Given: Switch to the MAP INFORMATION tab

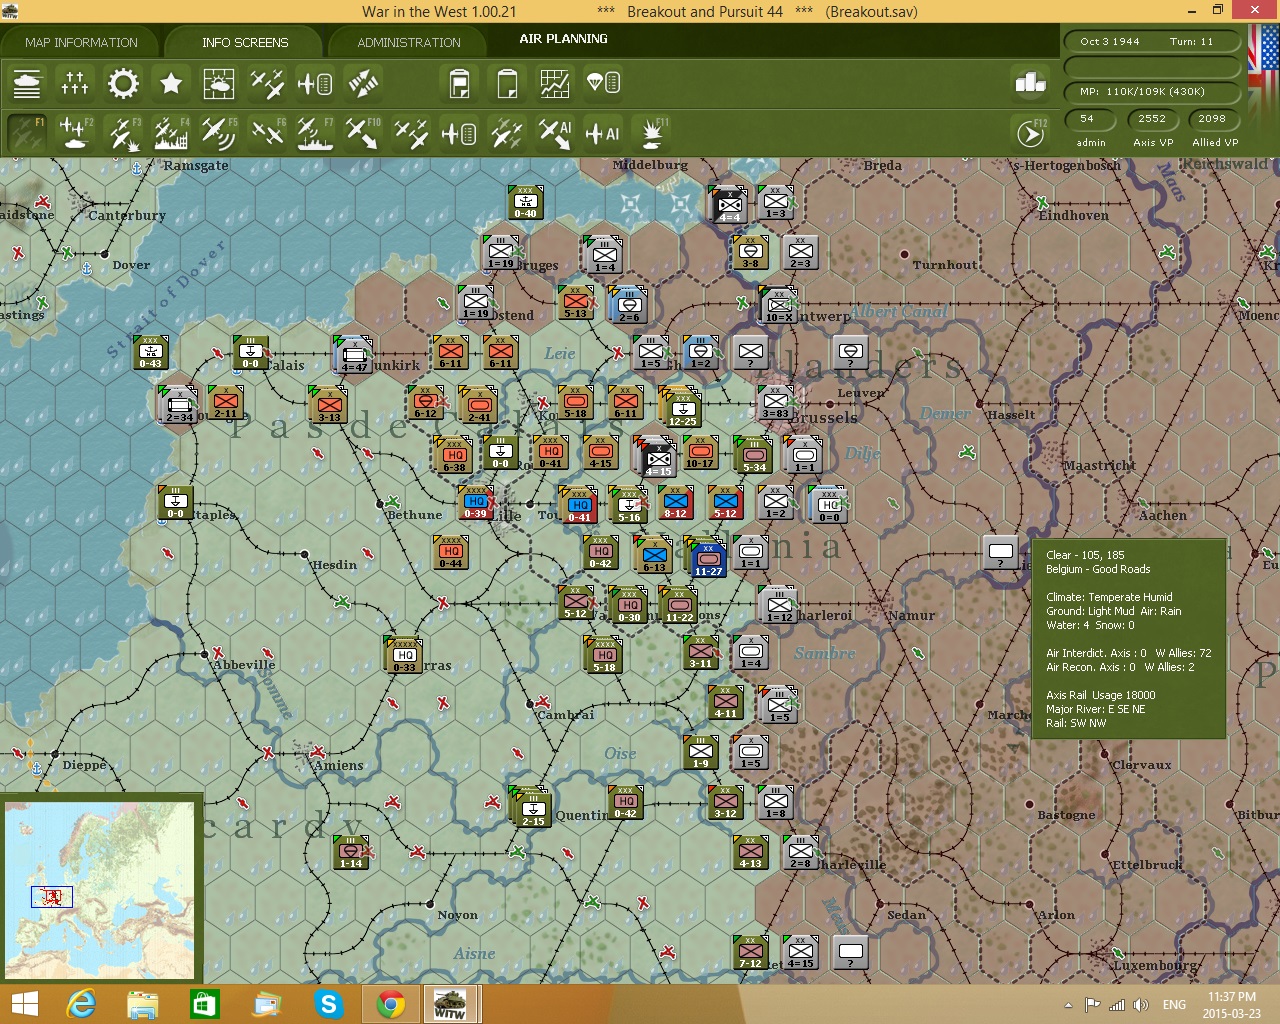Looking at the screenshot, I should coord(81,42).
